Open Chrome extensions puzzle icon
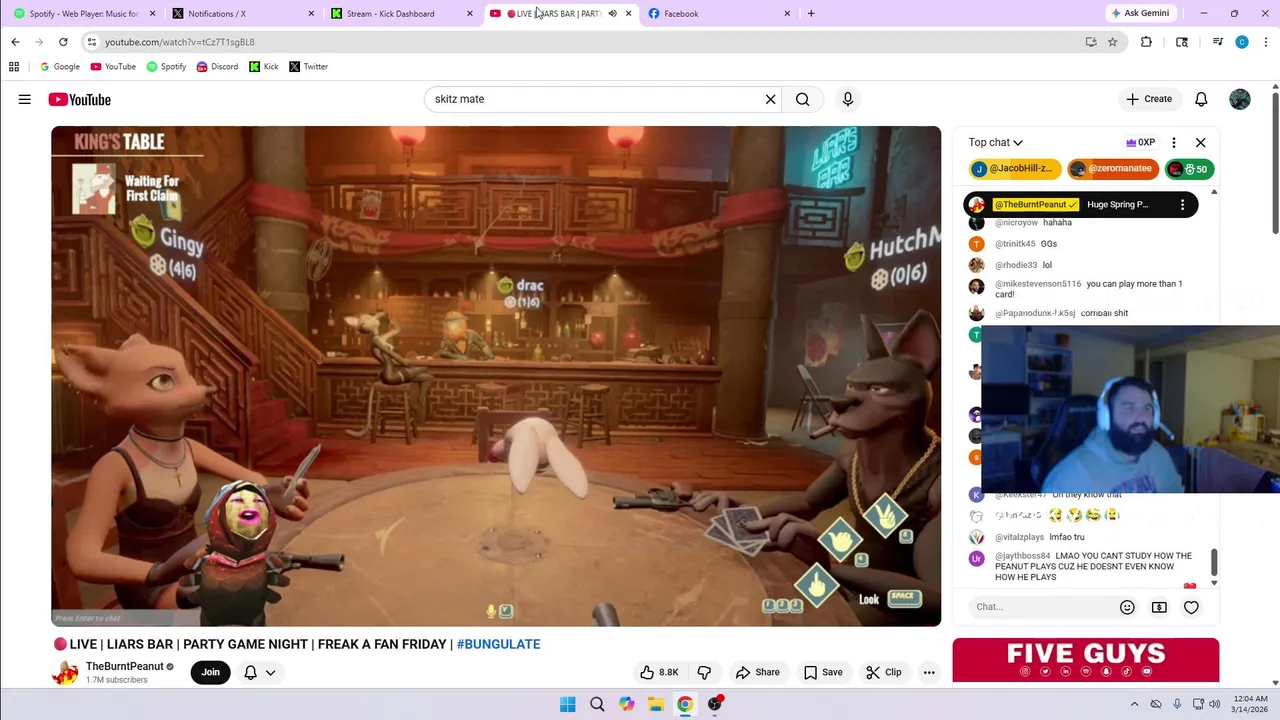Screen dimensions: 1280x720 [1146, 42]
